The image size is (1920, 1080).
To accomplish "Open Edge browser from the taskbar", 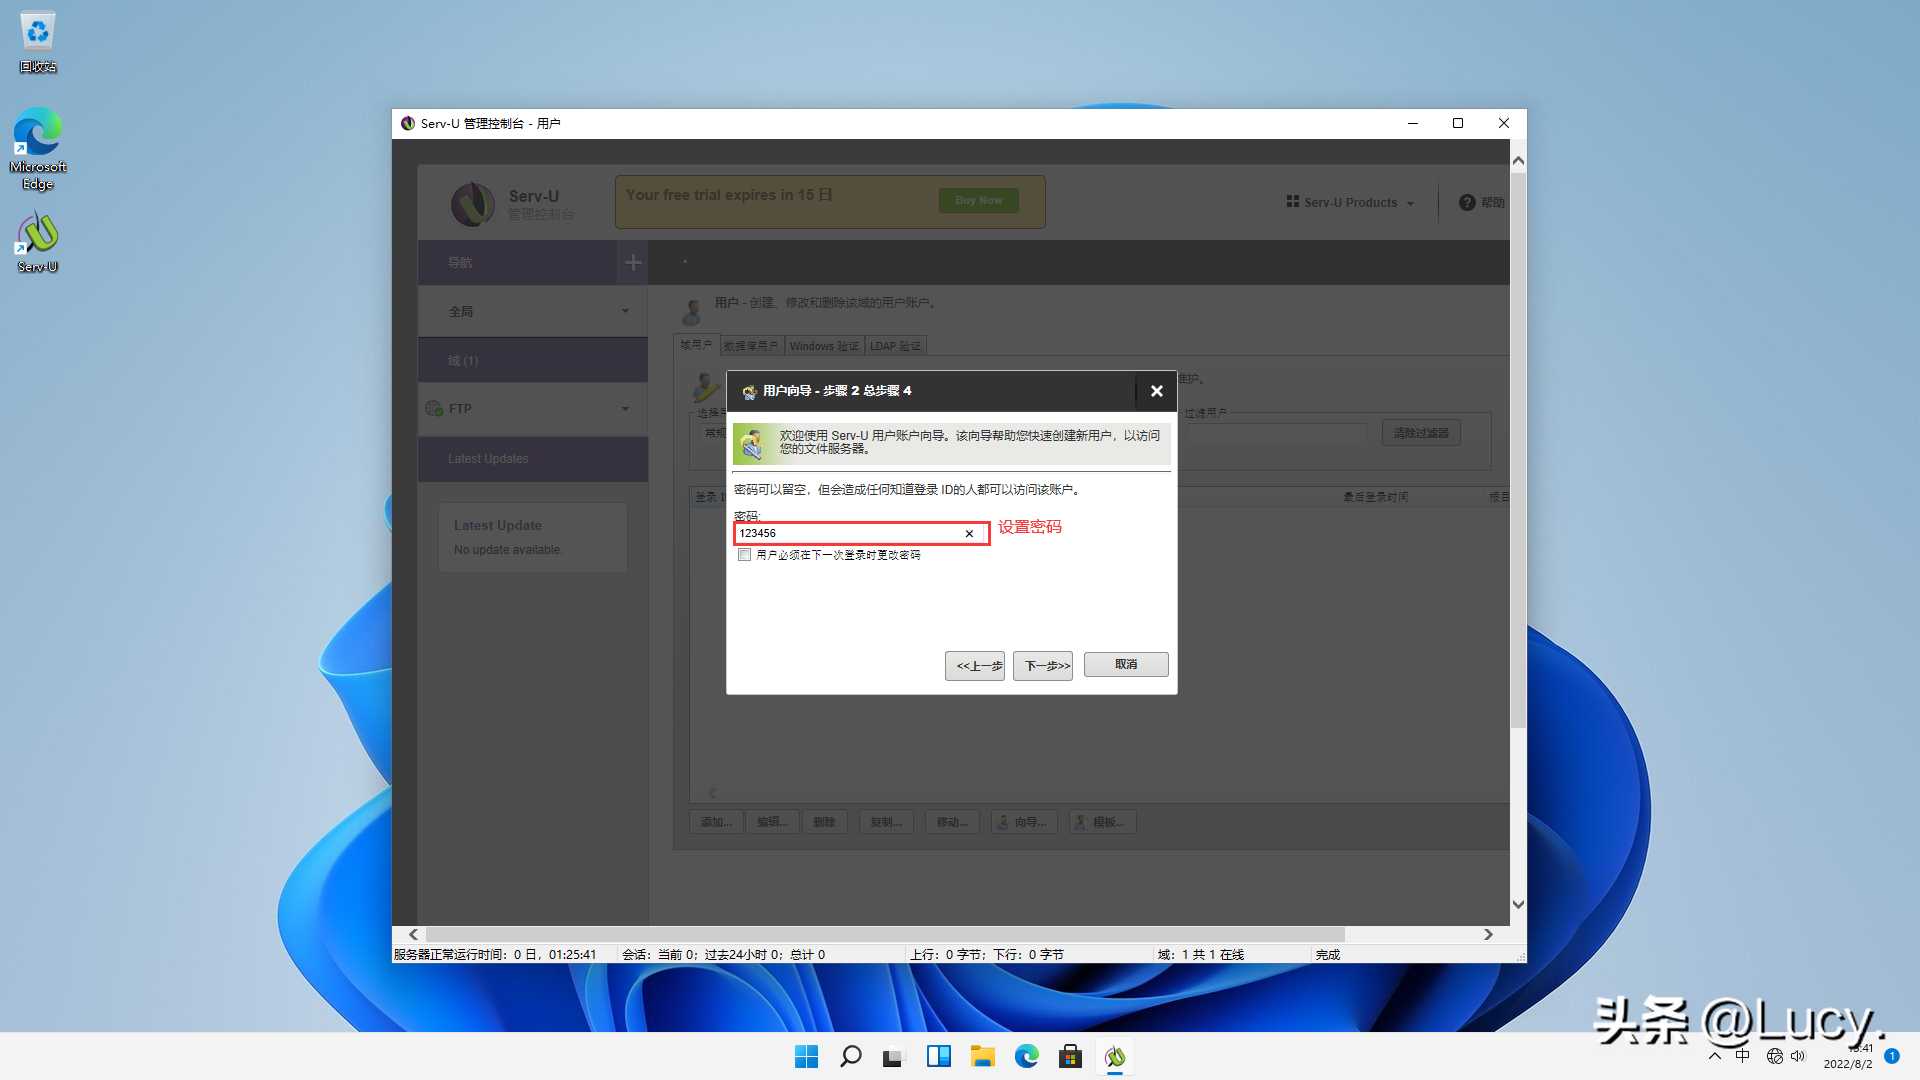I will pyautogui.click(x=1026, y=1057).
